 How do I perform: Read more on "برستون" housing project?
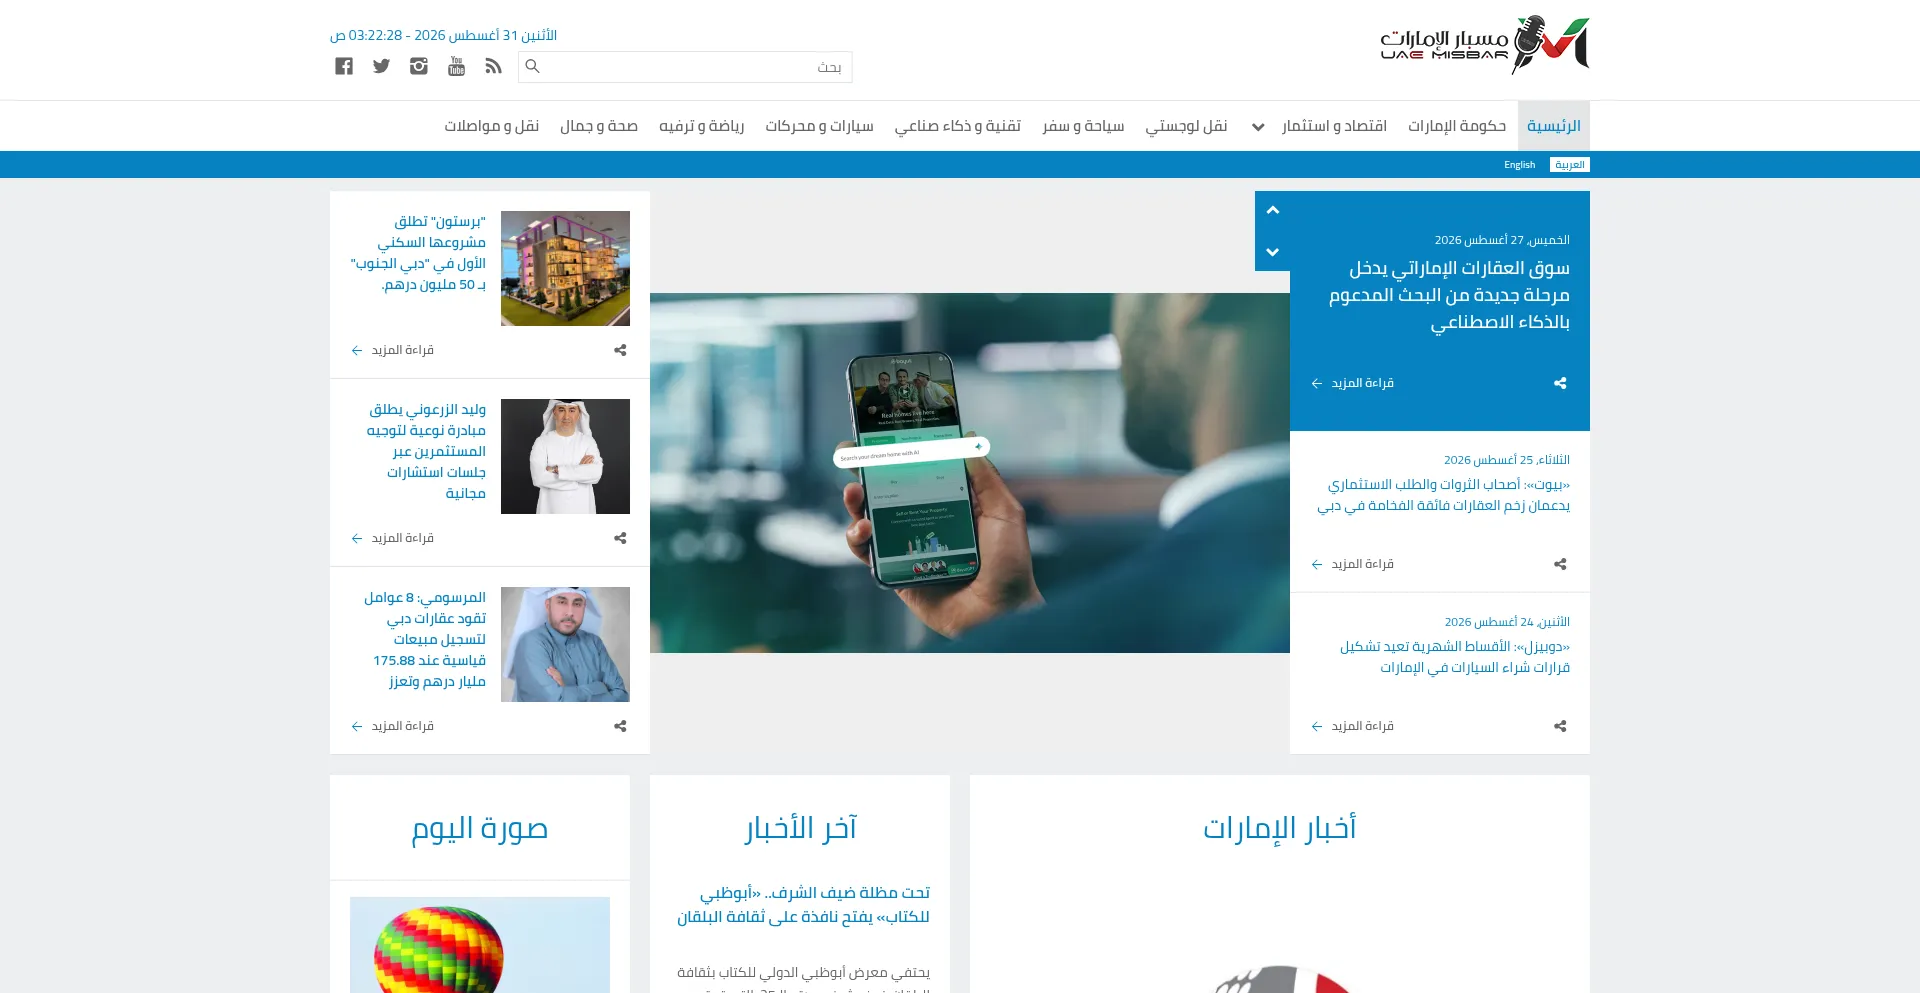pos(402,350)
